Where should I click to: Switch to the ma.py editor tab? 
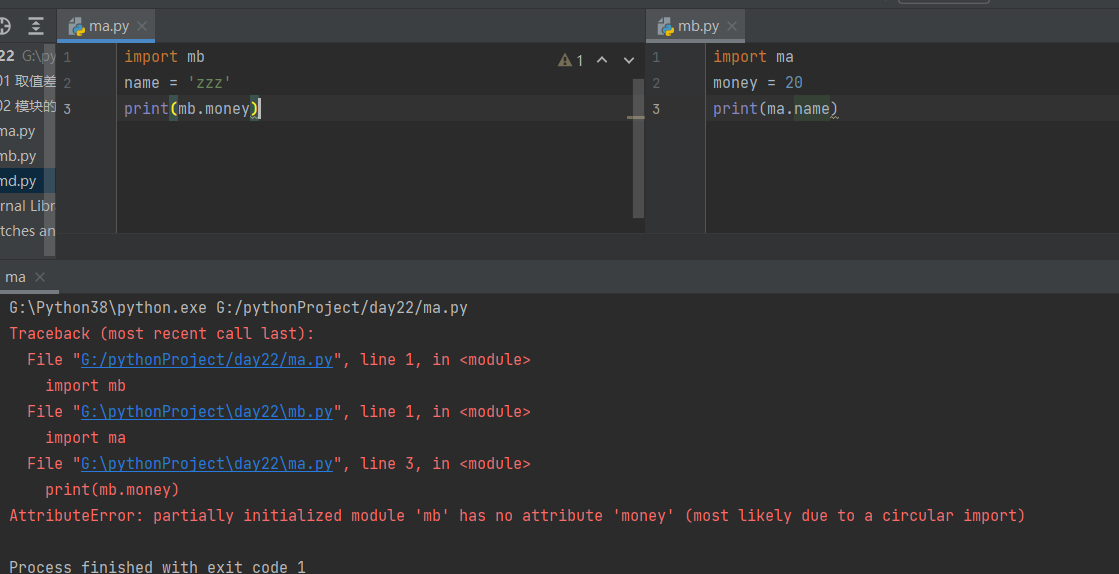pyautogui.click(x=108, y=26)
